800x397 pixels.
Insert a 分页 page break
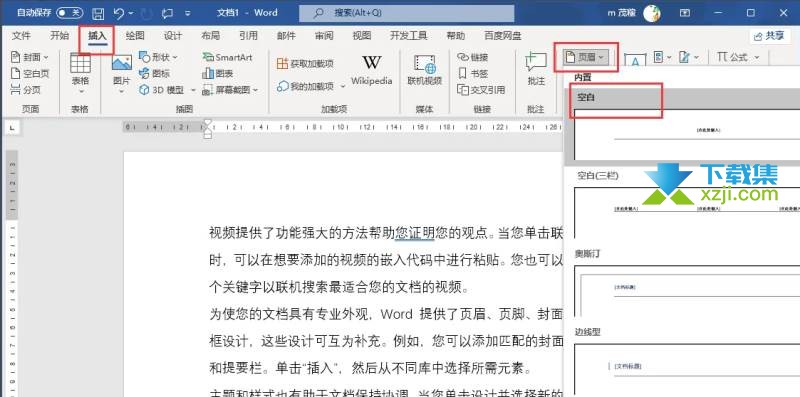[x=26, y=90]
